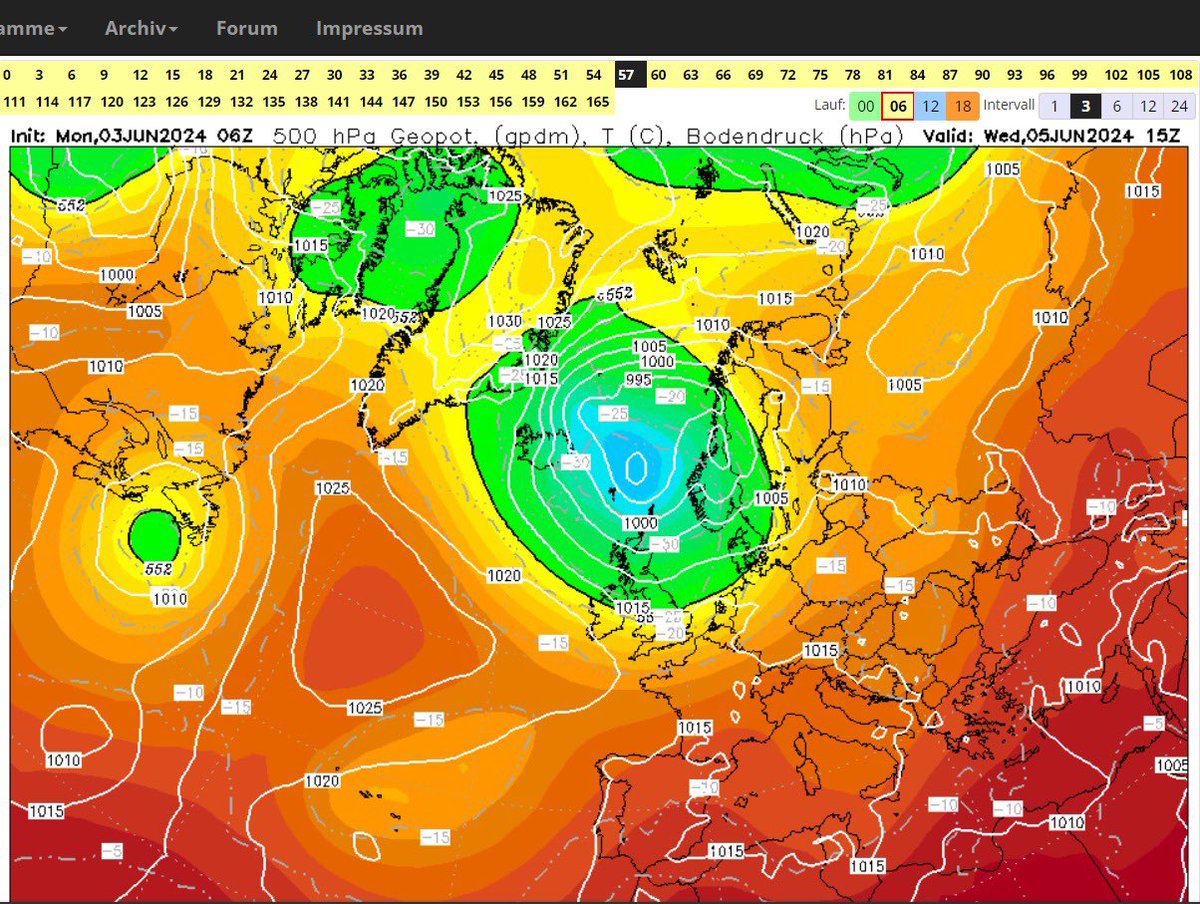The image size is (1200, 904).
Task: Jump to forecast hour 27
Action: pyautogui.click(x=302, y=75)
